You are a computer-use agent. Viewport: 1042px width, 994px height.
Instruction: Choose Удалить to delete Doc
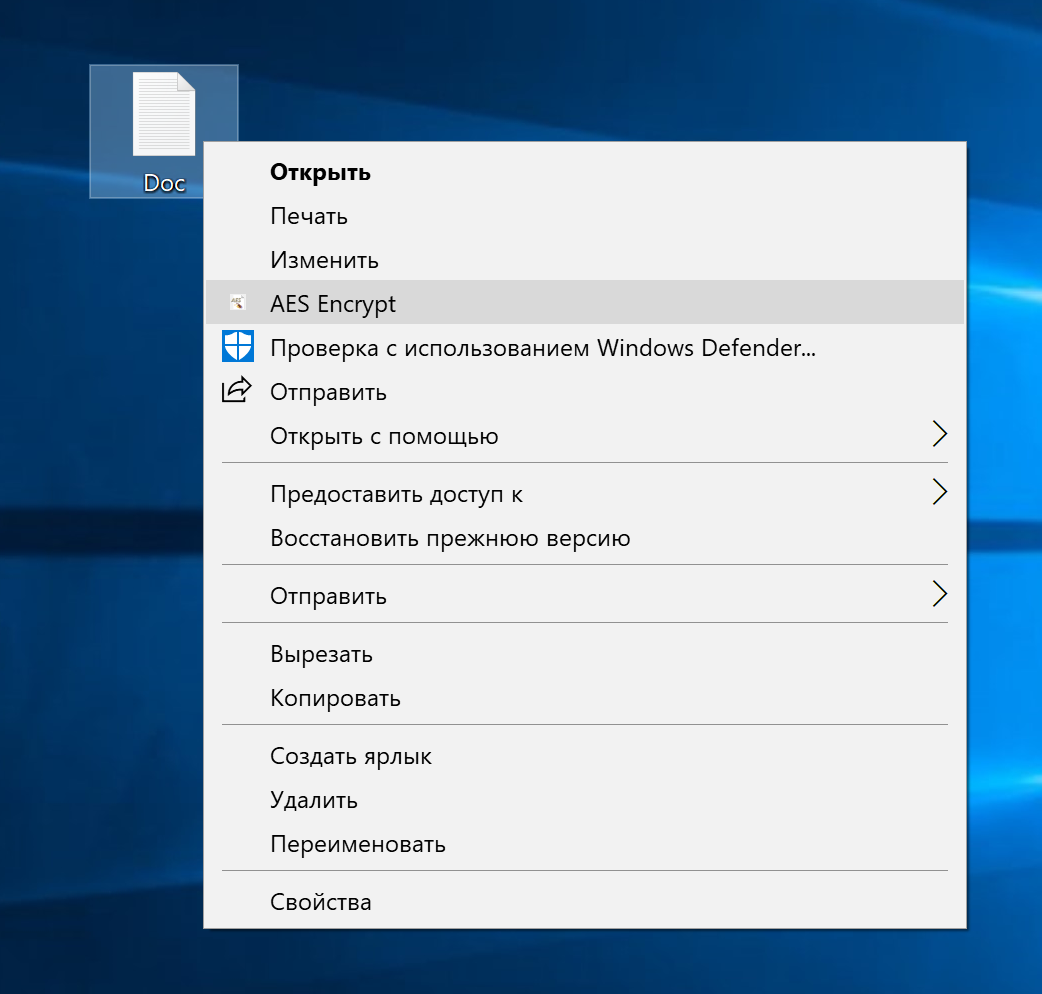click(x=313, y=800)
